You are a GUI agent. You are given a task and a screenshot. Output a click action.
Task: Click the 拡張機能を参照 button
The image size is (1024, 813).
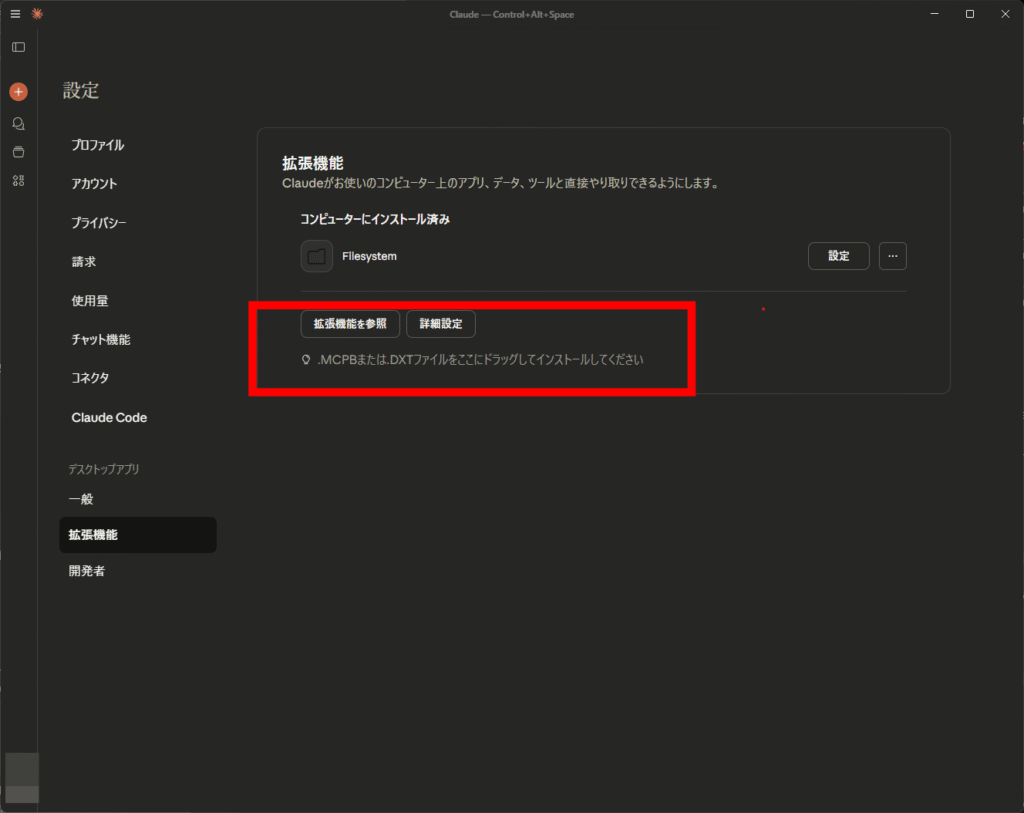point(350,324)
